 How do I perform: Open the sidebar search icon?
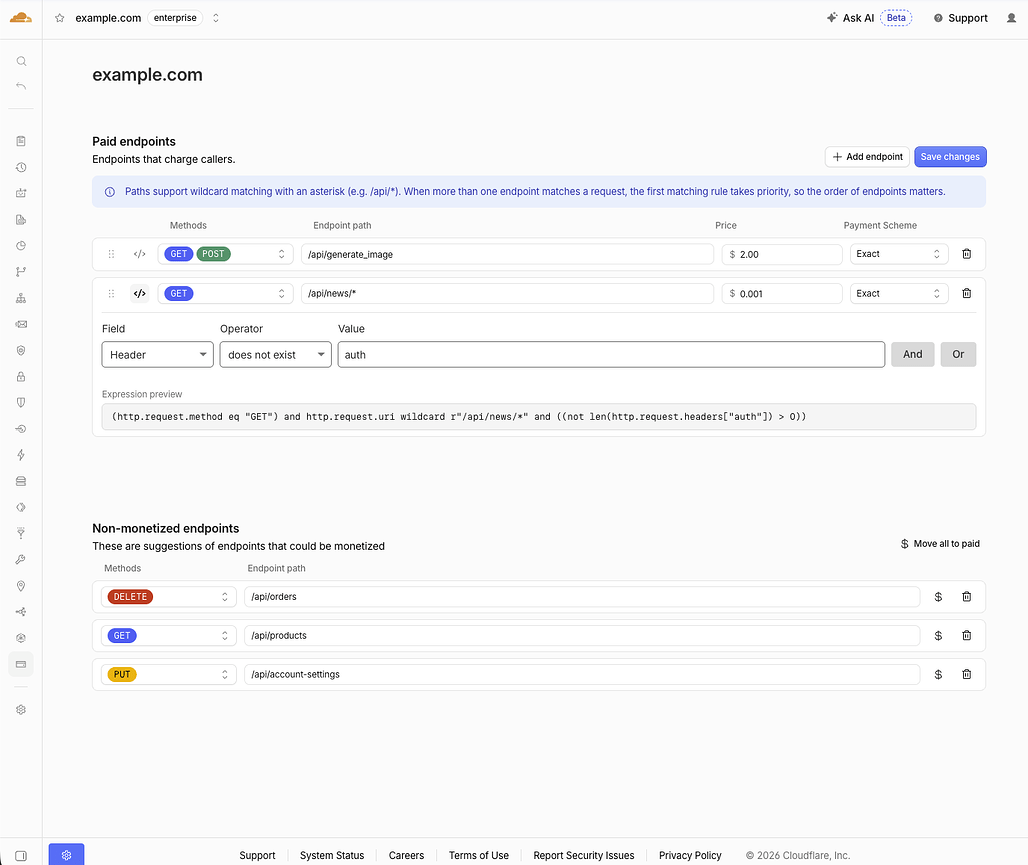click(x=21, y=61)
